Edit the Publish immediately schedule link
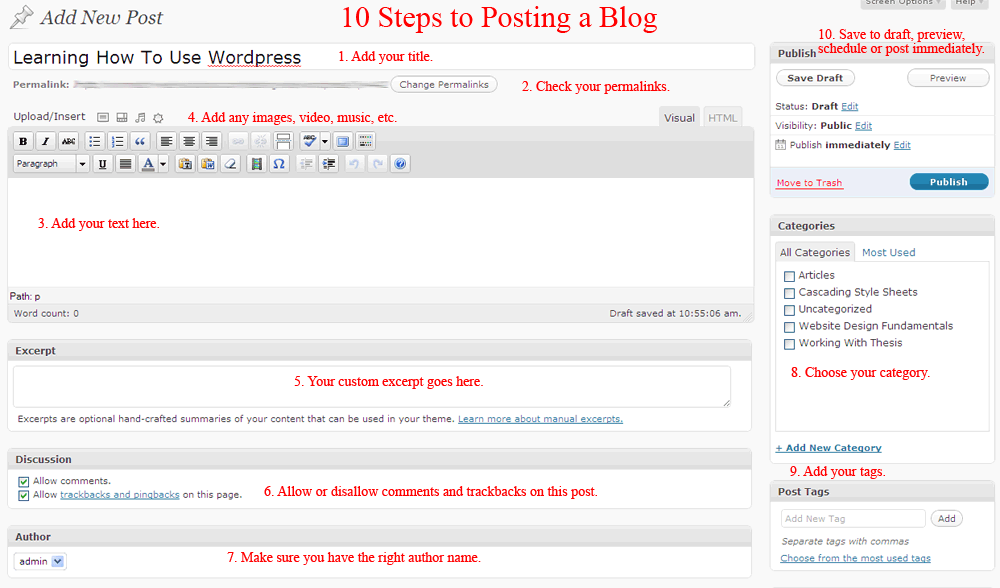 coord(902,145)
